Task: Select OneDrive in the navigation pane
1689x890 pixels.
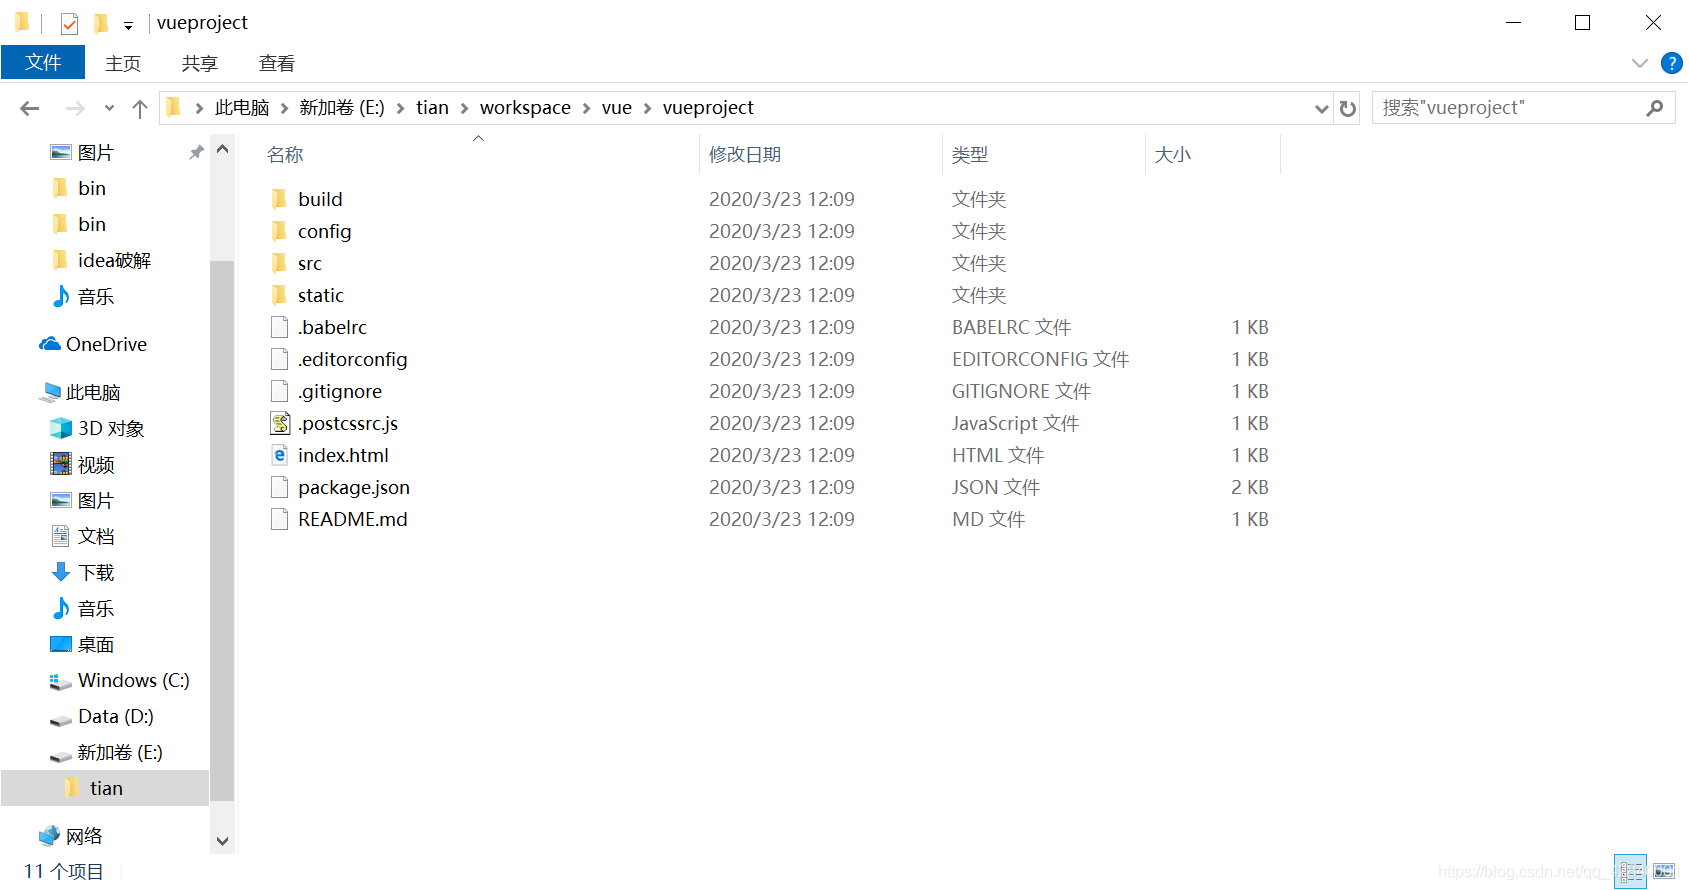Action: [106, 344]
